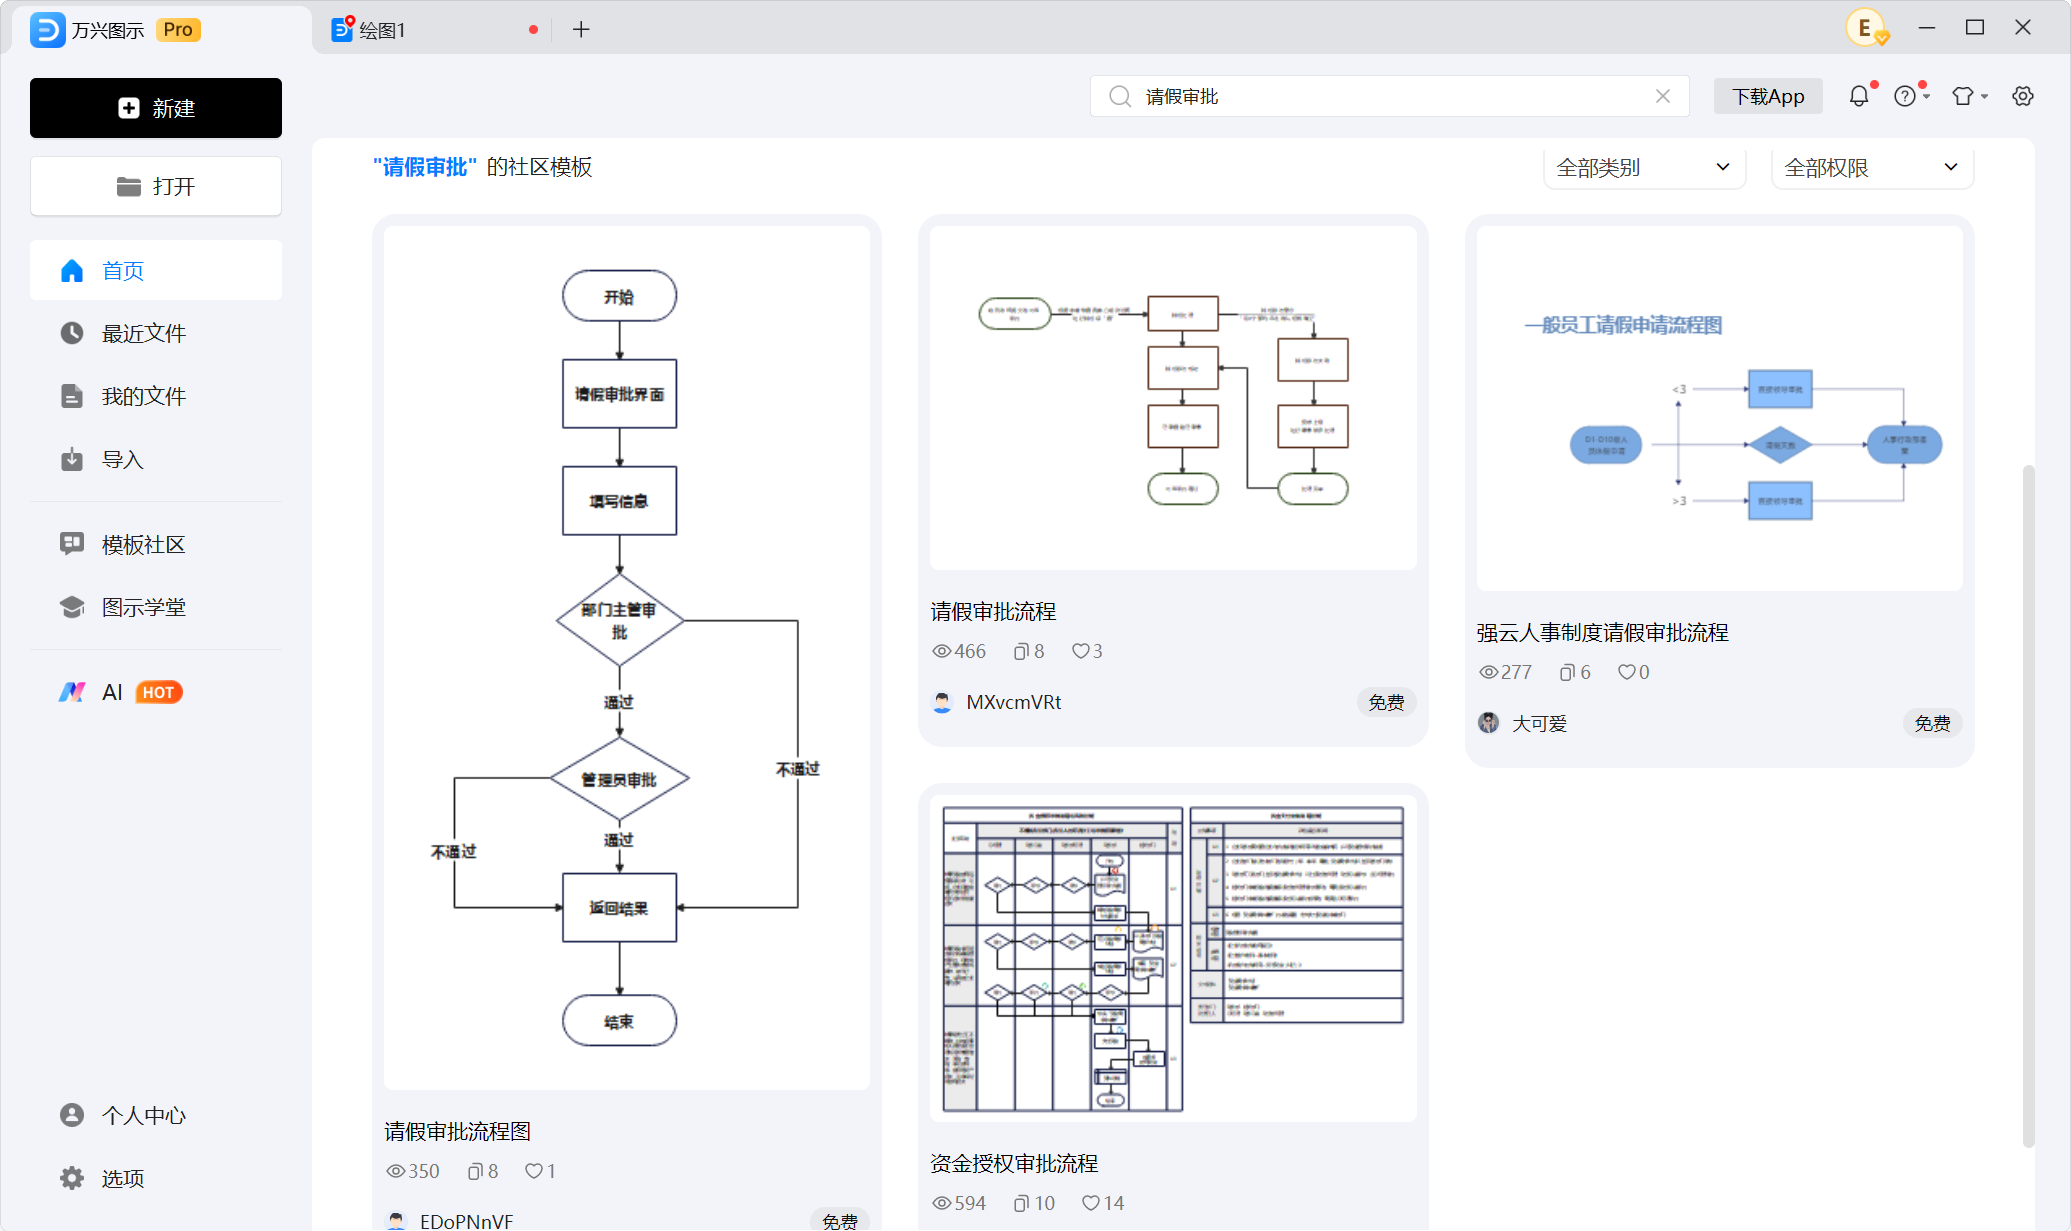Open the 请假审批流程 template thumbnail
This screenshot has height=1231, width=2071.
[x=1173, y=398]
